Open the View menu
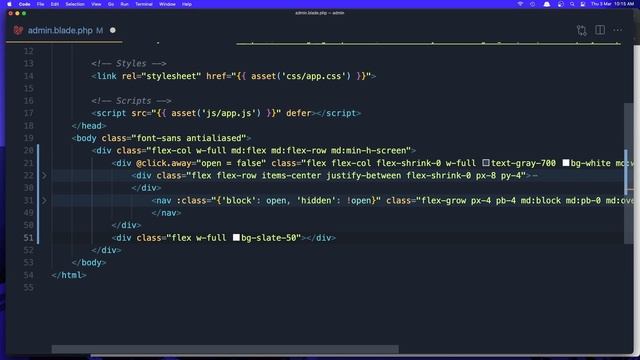 coord(96,4)
